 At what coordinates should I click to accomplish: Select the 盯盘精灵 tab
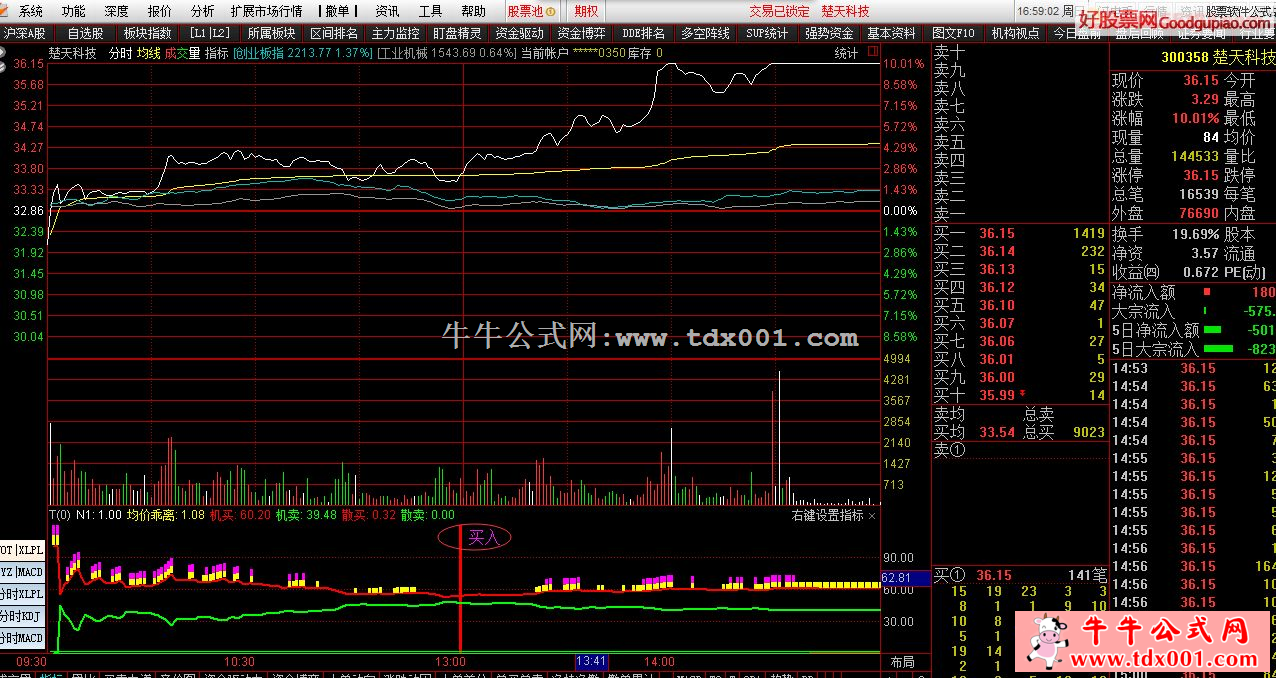point(457,33)
